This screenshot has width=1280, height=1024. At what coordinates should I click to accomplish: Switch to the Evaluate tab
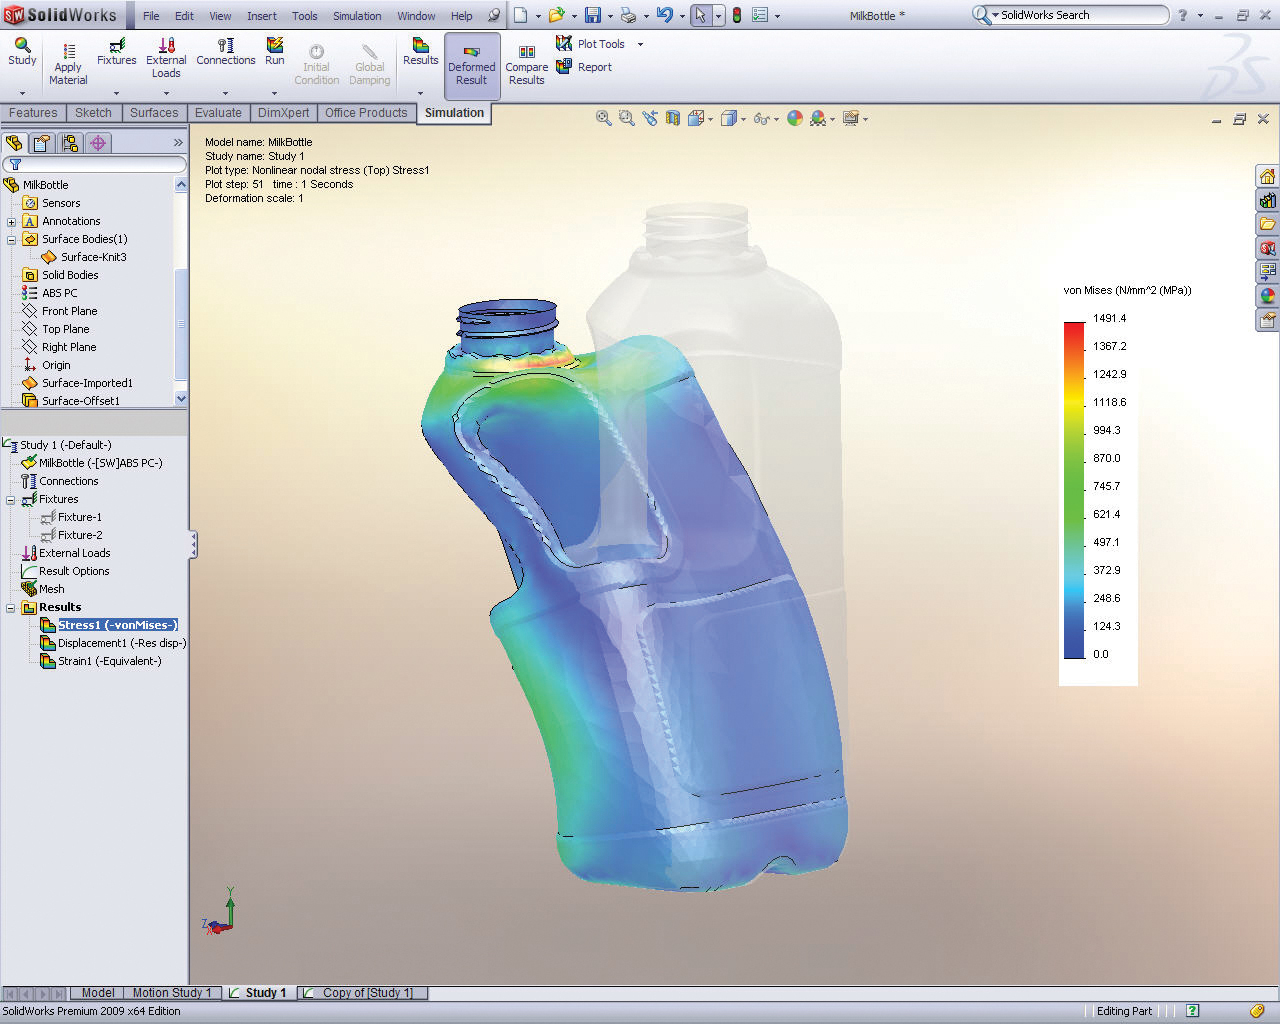(218, 113)
